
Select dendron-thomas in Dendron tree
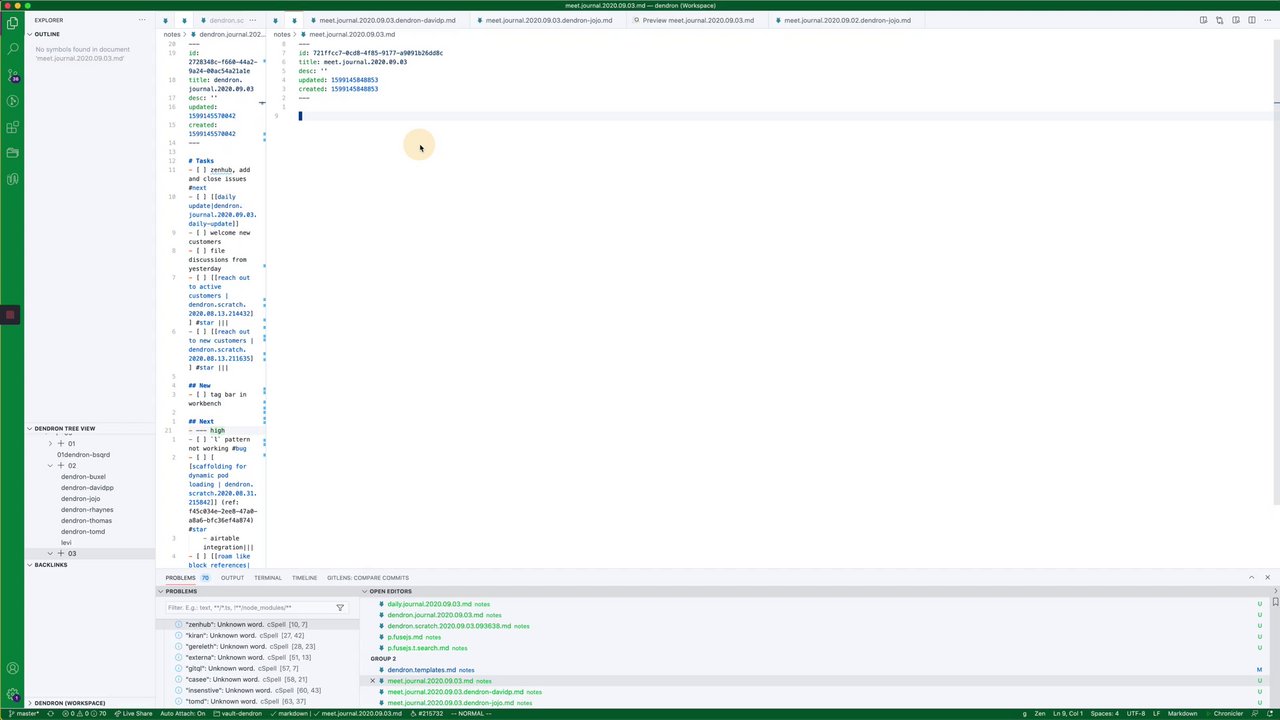click(86, 521)
